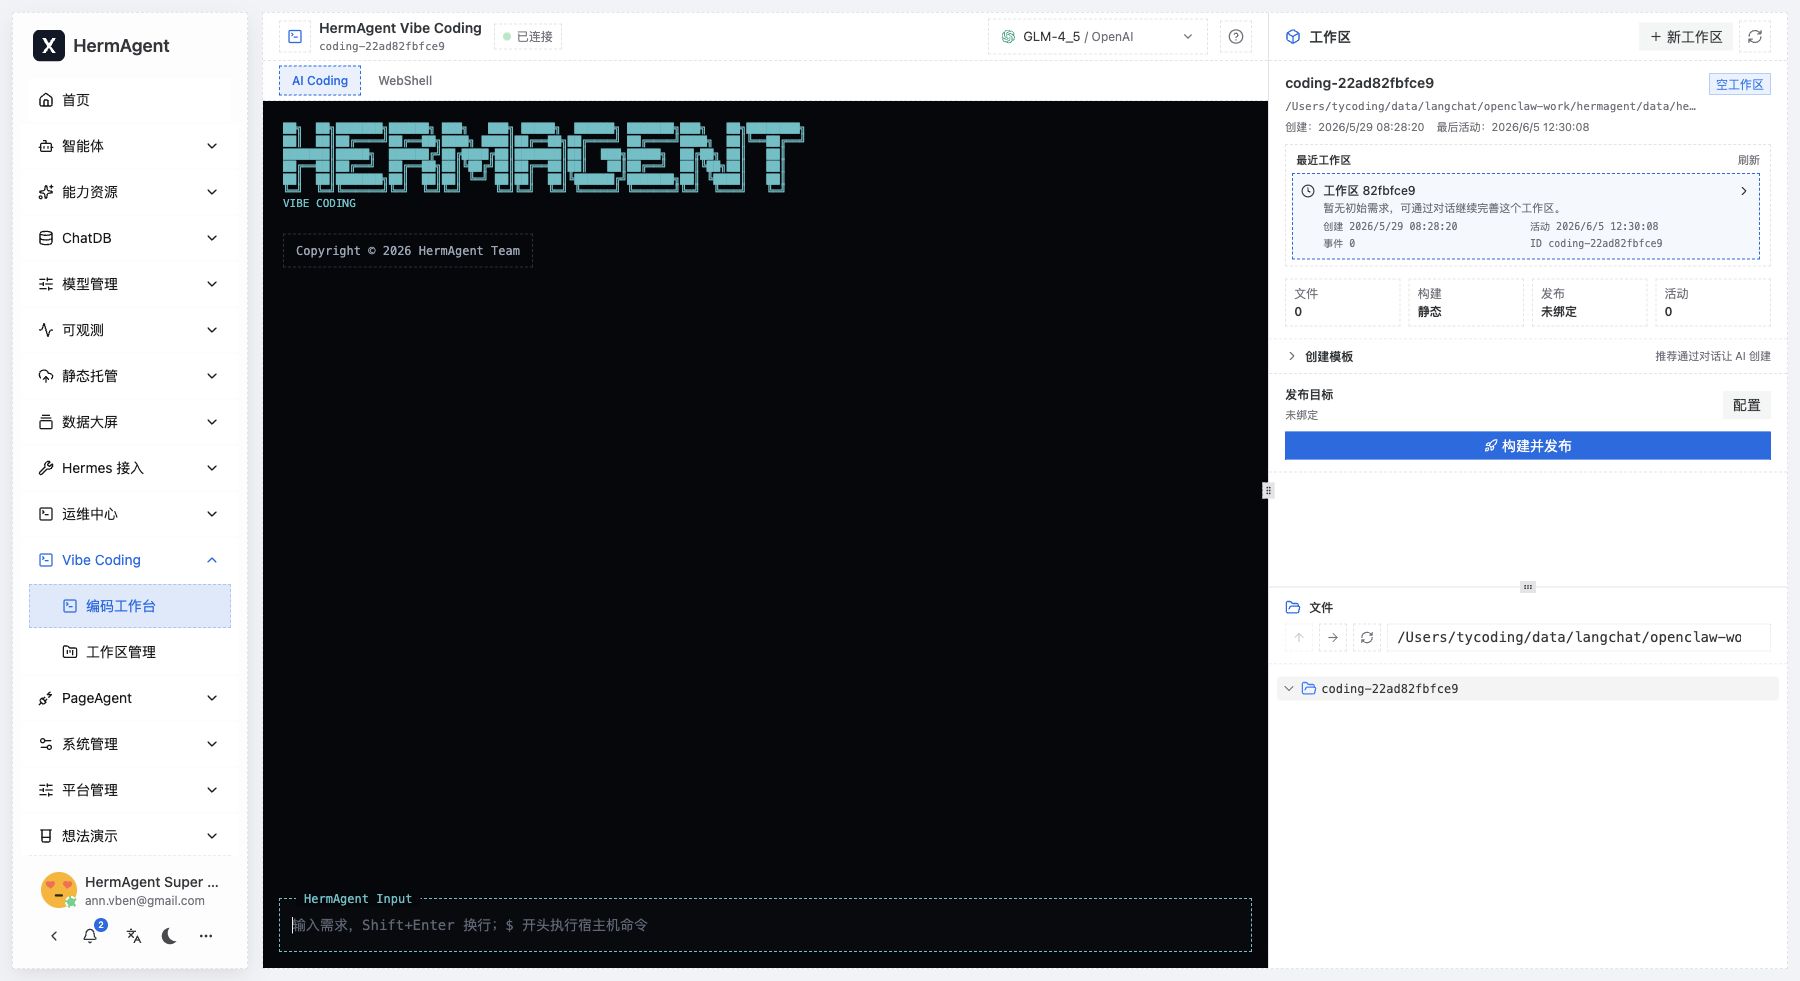Viewport: 1800px width, 981px height.
Task: Click the 空工作区 tag
Action: [1739, 84]
